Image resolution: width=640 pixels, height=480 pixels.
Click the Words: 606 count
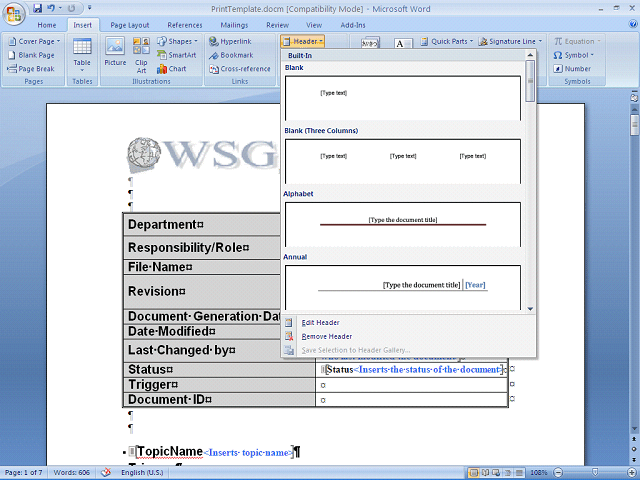(x=71, y=472)
